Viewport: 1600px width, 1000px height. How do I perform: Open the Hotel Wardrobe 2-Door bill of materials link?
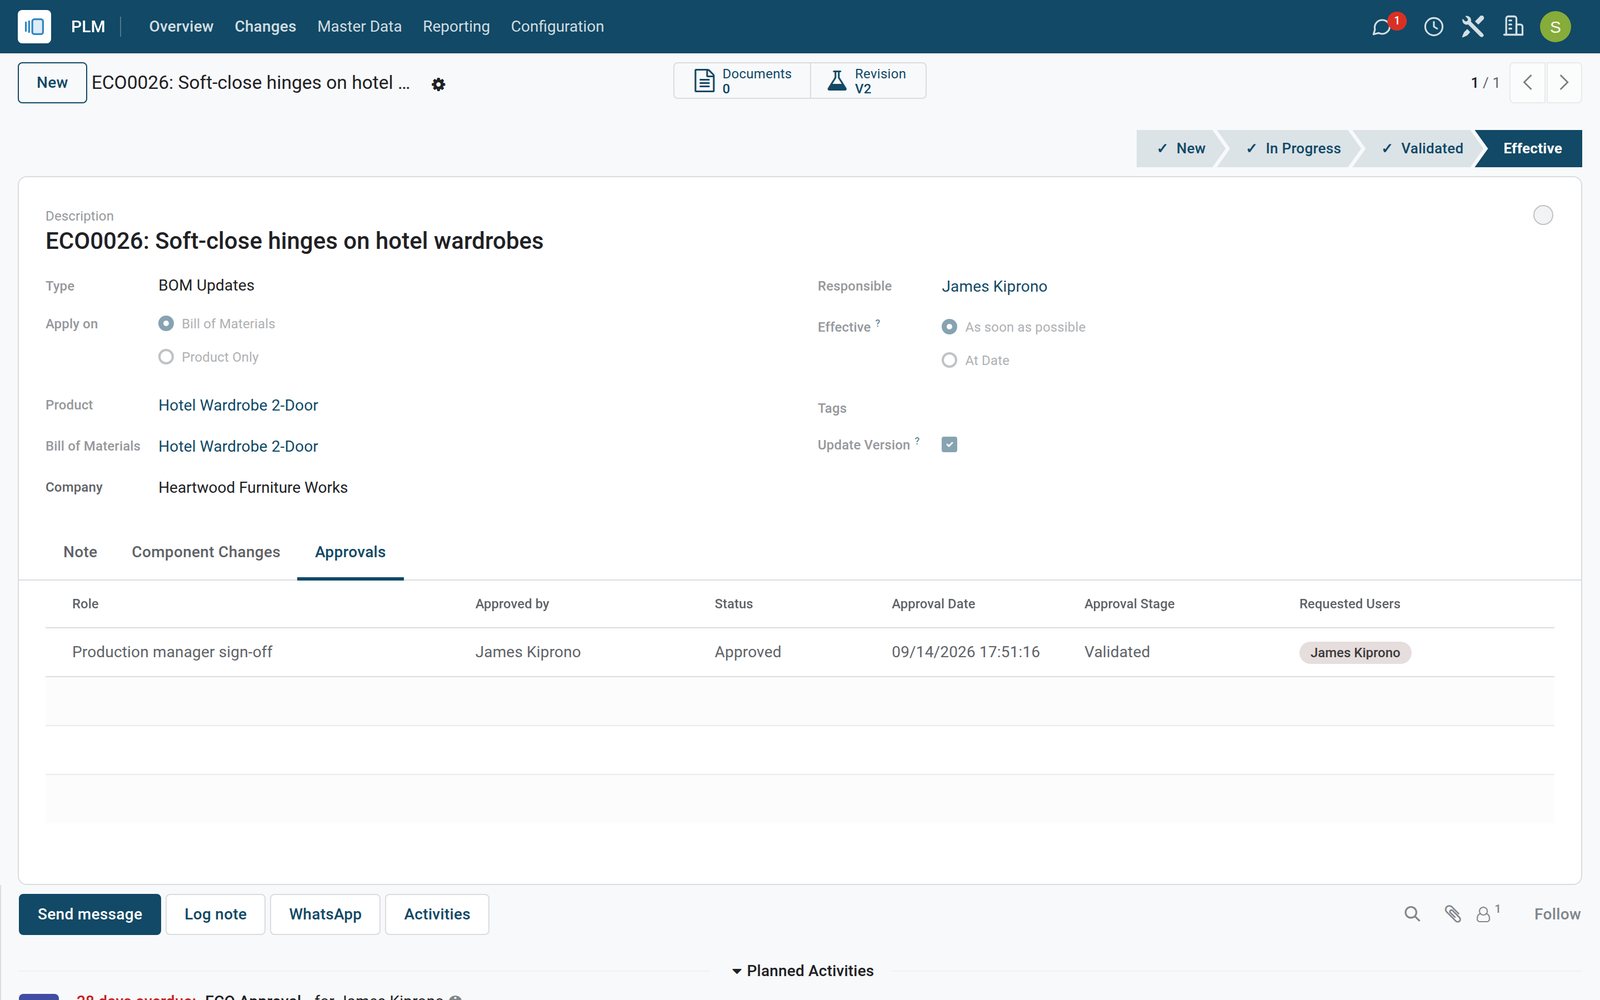pos(238,446)
